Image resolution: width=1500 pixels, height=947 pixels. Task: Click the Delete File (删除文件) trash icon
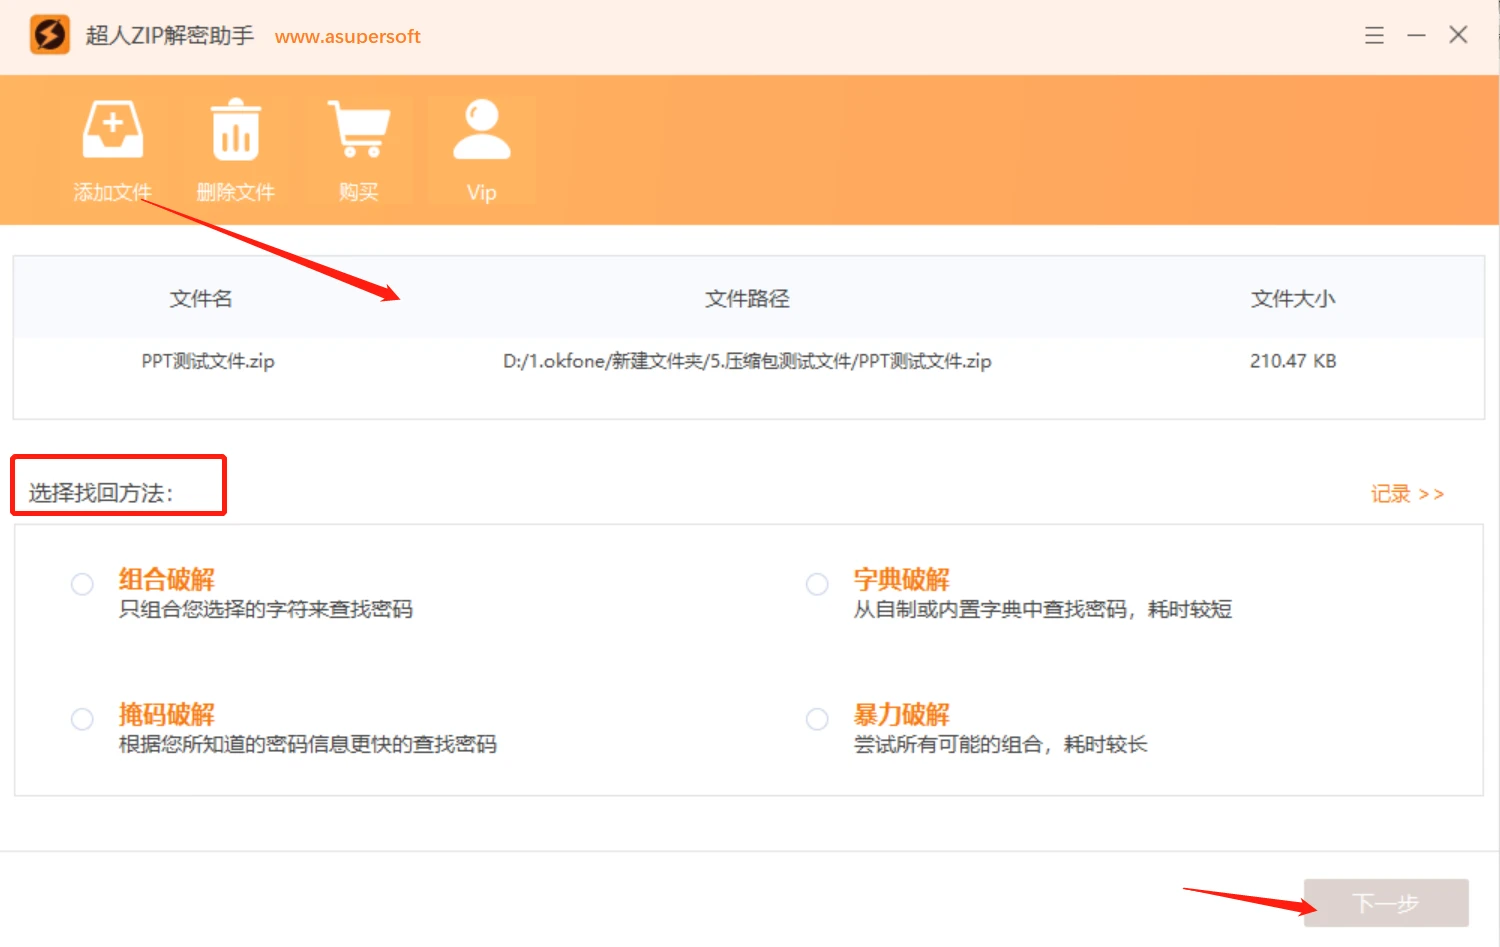coord(235,130)
